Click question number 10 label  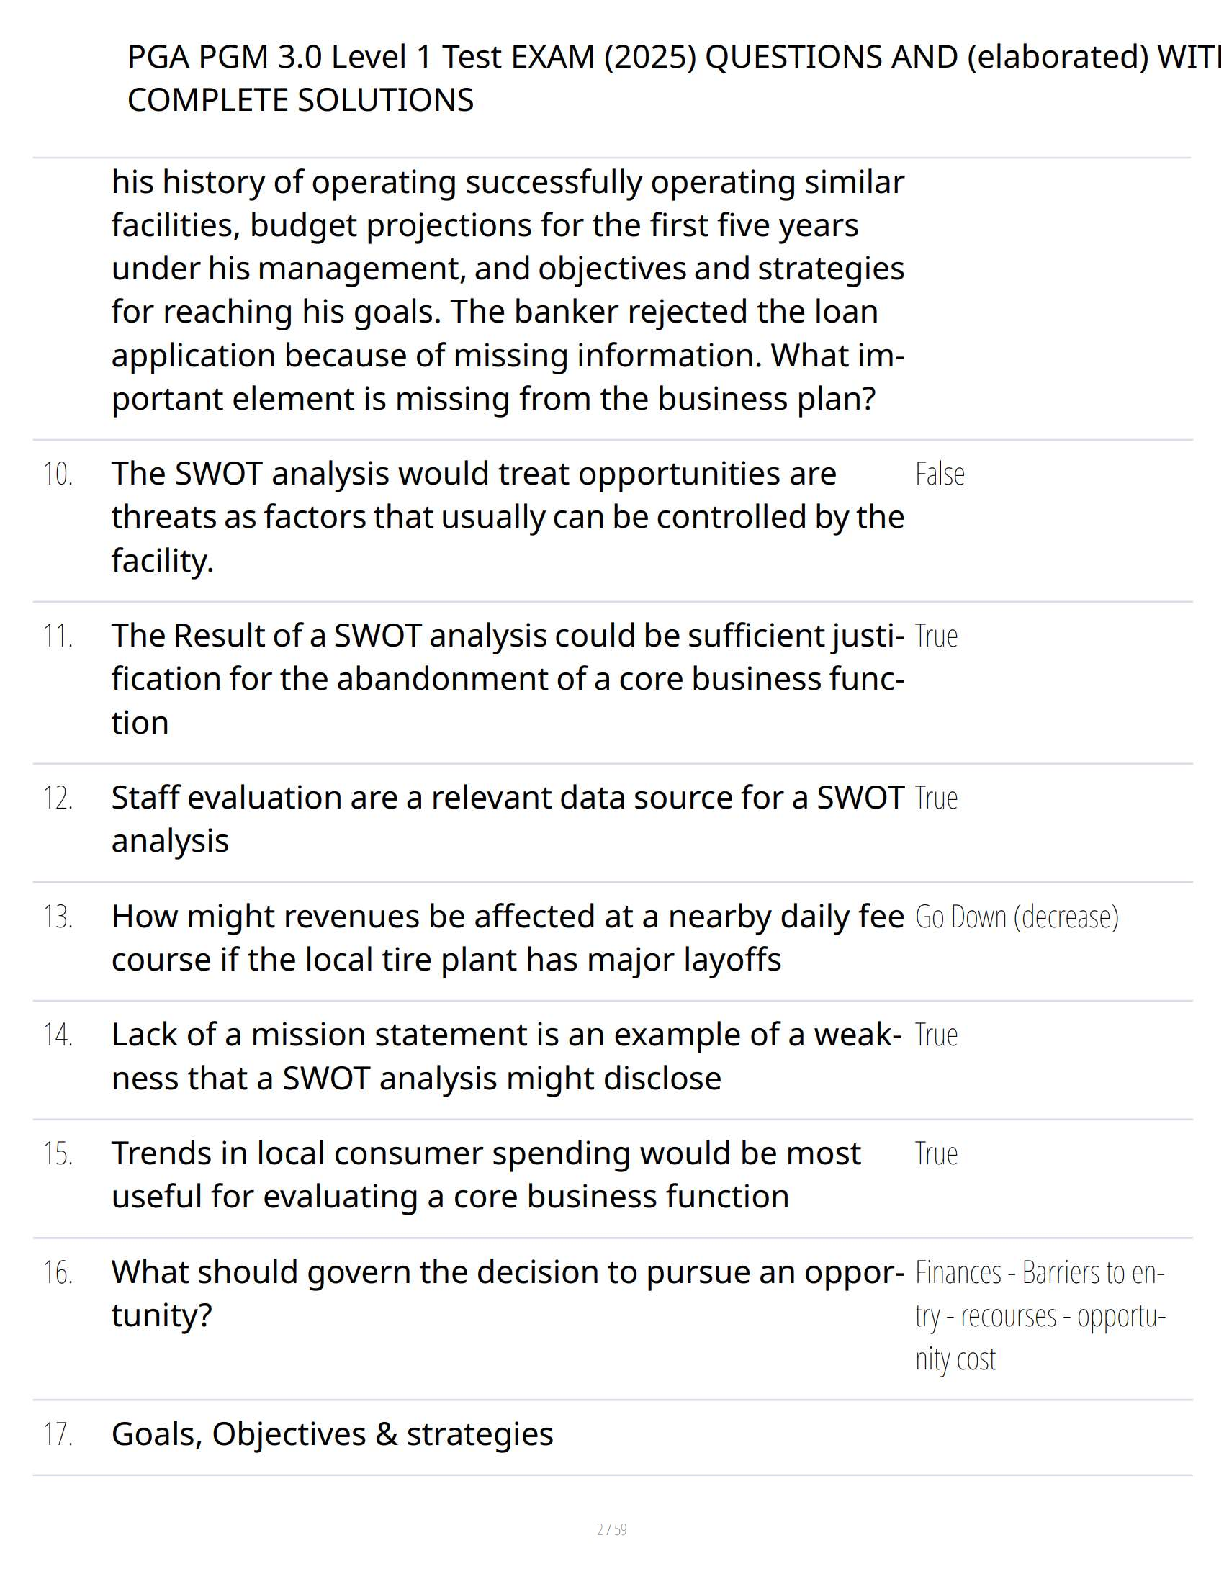point(58,474)
